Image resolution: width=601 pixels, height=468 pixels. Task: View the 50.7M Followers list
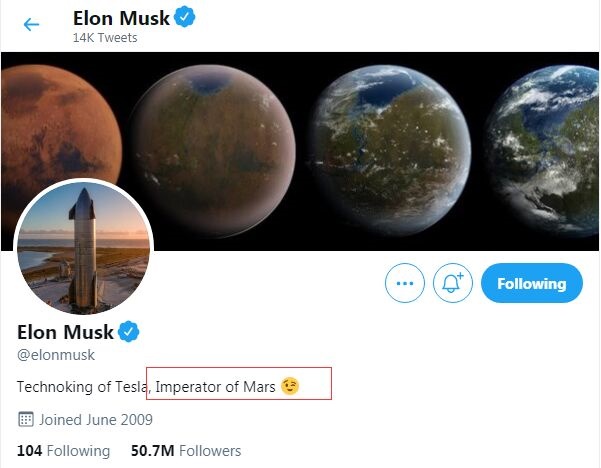186,451
